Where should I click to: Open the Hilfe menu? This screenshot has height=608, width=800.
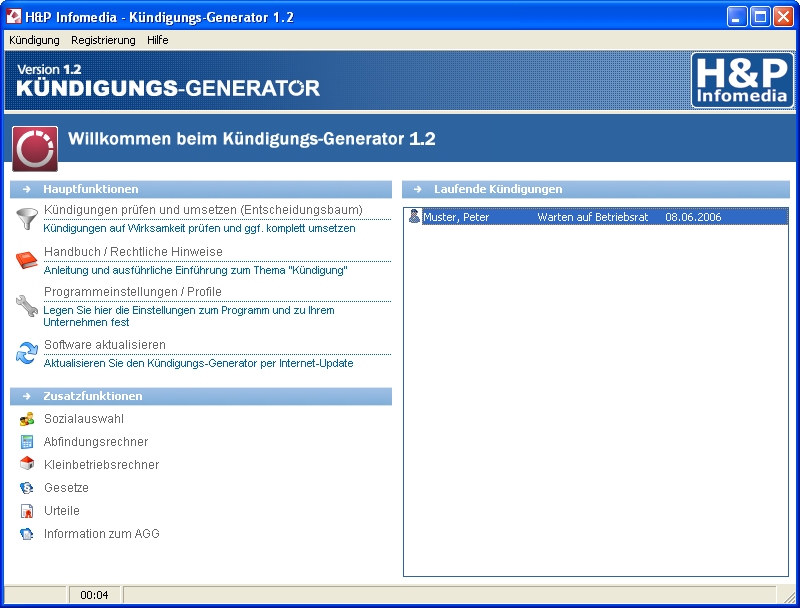click(158, 40)
